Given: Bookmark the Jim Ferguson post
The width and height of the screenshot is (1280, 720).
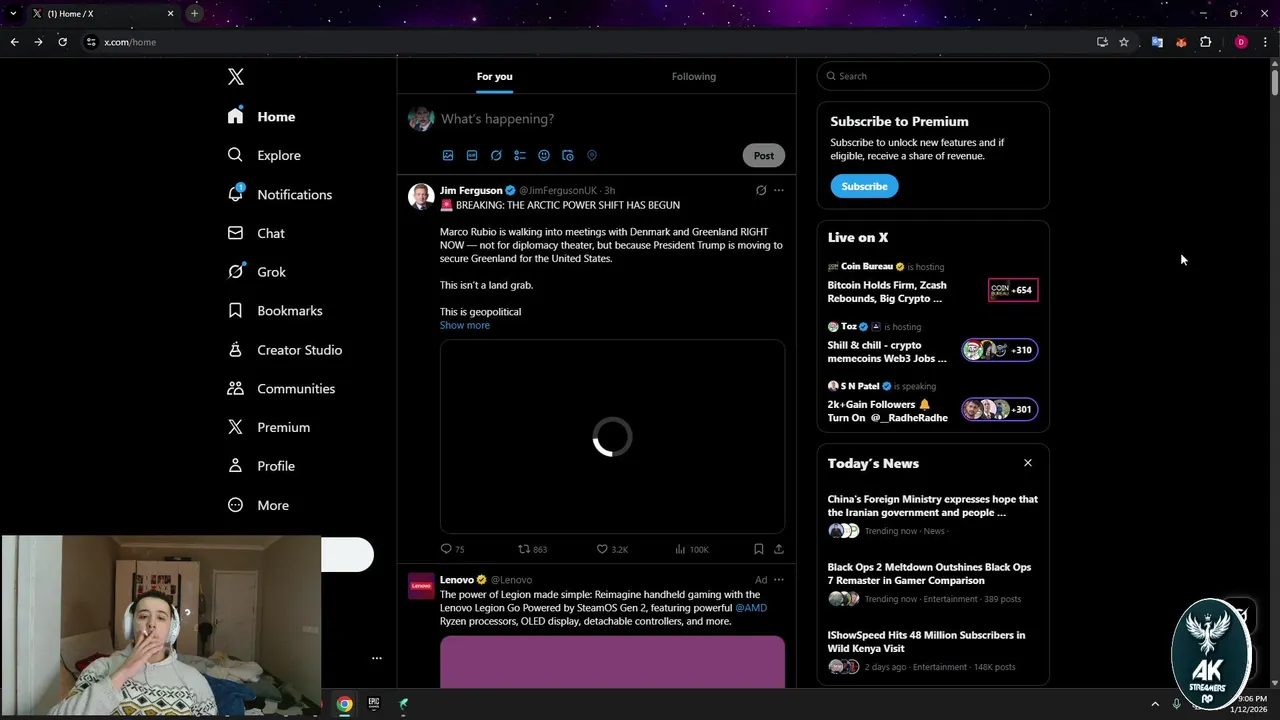Looking at the screenshot, I should click(759, 549).
